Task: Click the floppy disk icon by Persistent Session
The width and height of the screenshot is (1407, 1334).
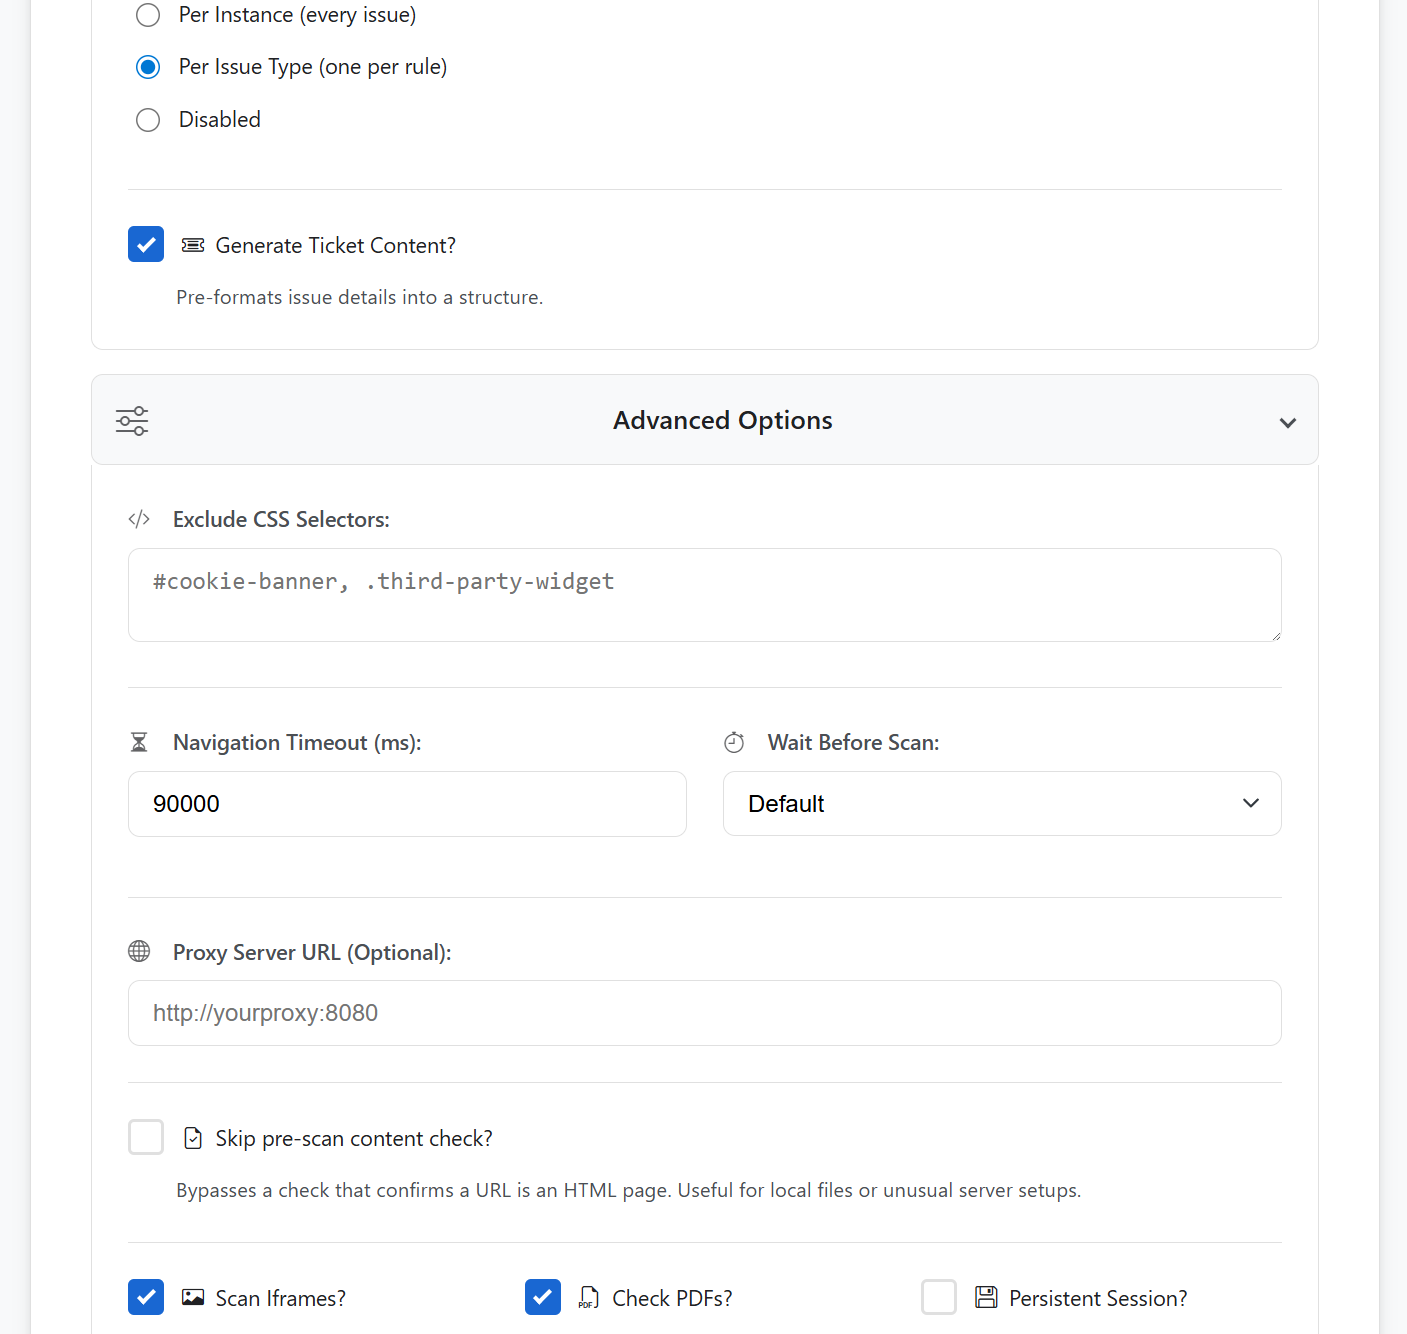Action: [x=986, y=1297]
